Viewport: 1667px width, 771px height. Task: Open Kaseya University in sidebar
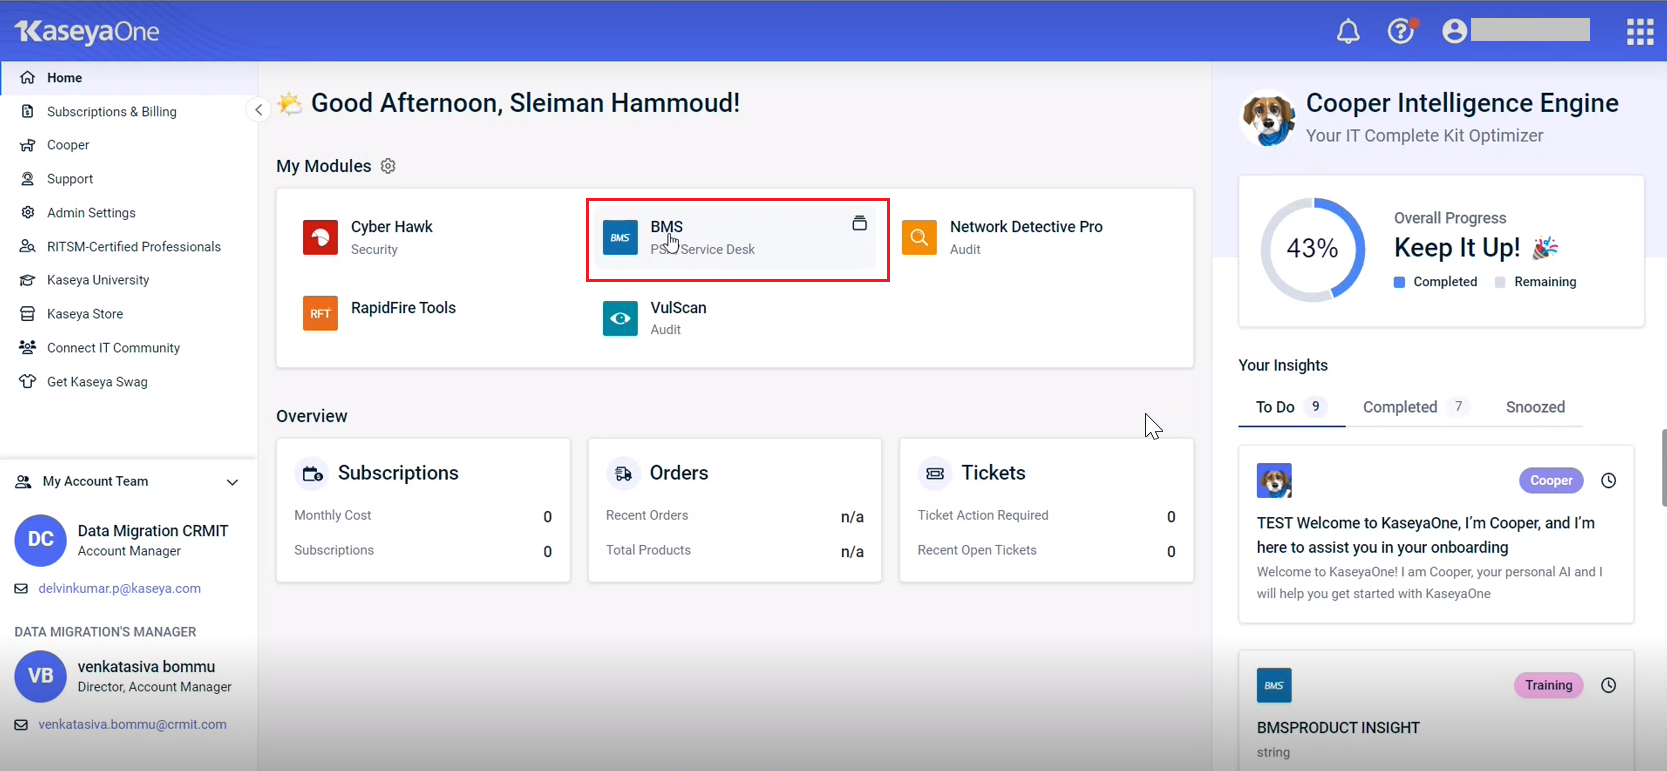pos(128,280)
